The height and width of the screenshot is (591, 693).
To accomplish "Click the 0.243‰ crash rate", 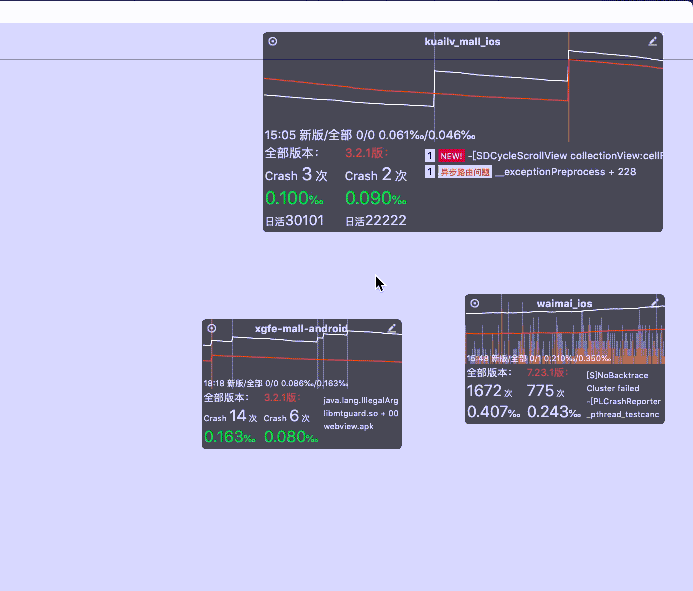I will [x=554, y=412].
